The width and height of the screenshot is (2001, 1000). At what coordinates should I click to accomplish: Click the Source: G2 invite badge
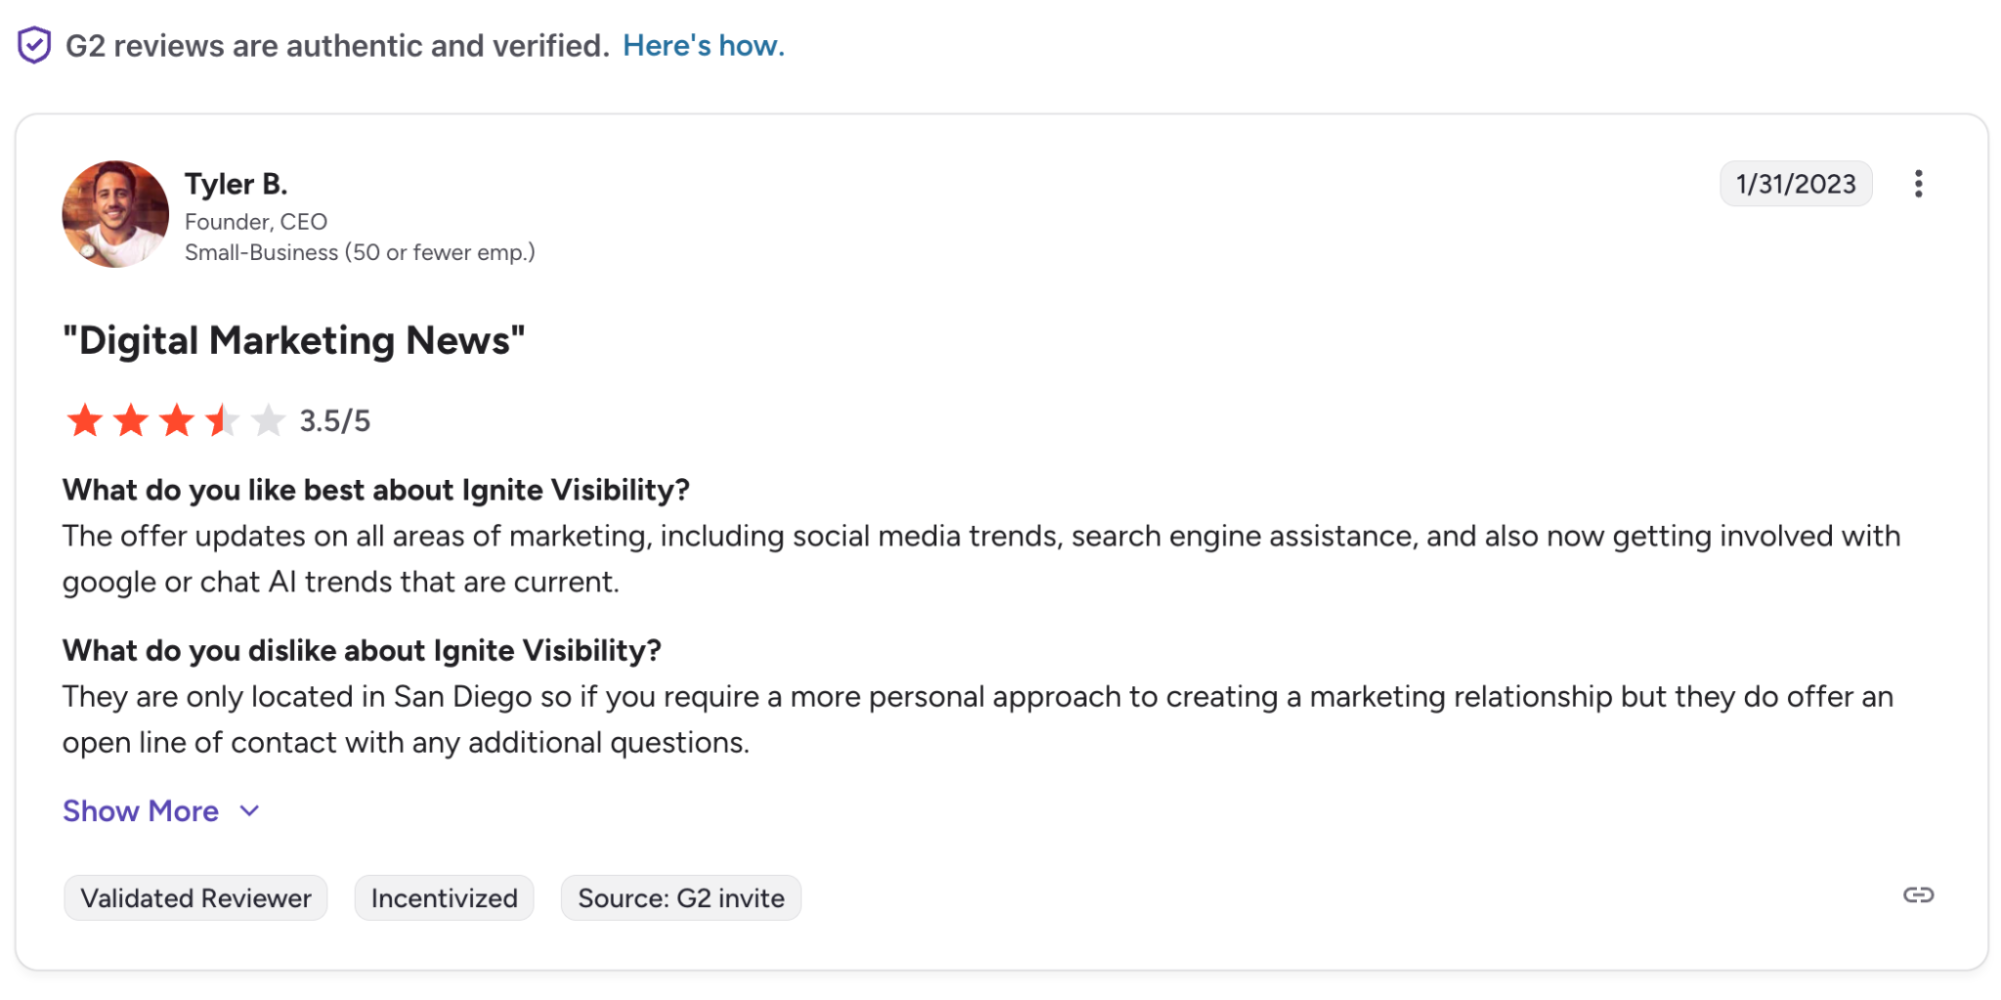coord(681,898)
